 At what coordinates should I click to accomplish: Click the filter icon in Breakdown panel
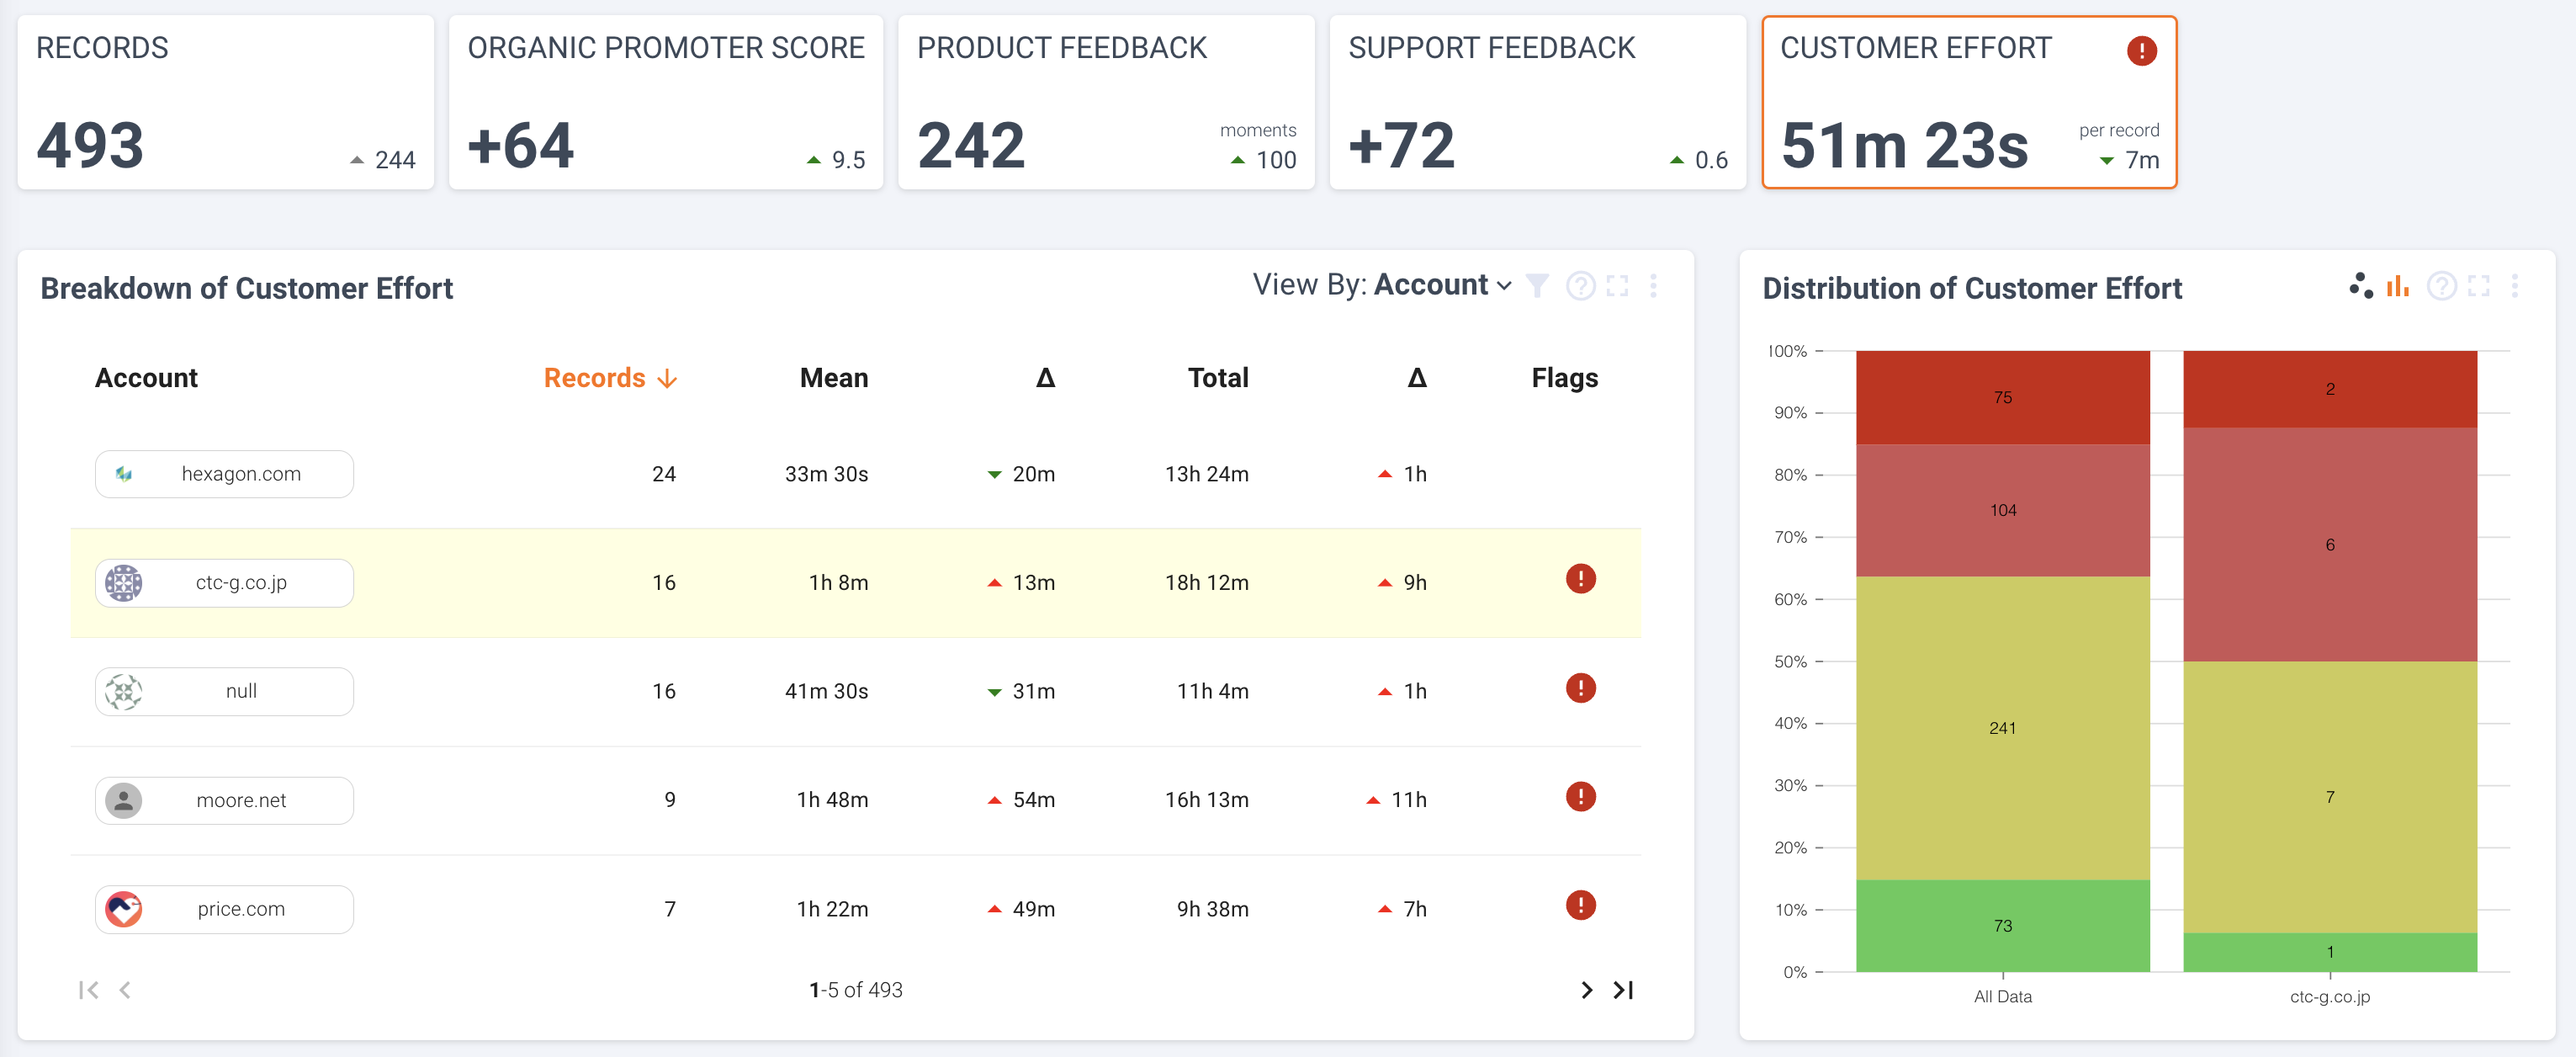pos(1537,287)
